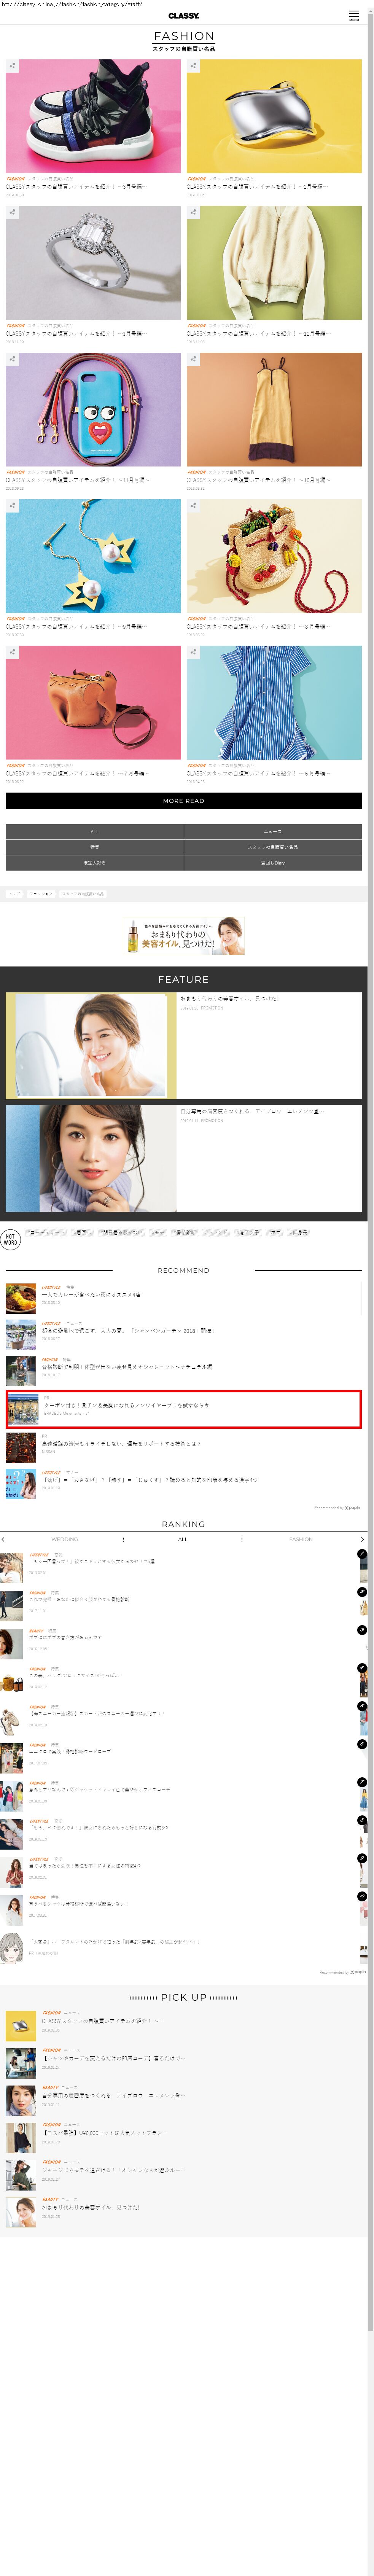Click the first breadcrumb トップ link
Screen dimensions: 374x2576
pos(14,894)
